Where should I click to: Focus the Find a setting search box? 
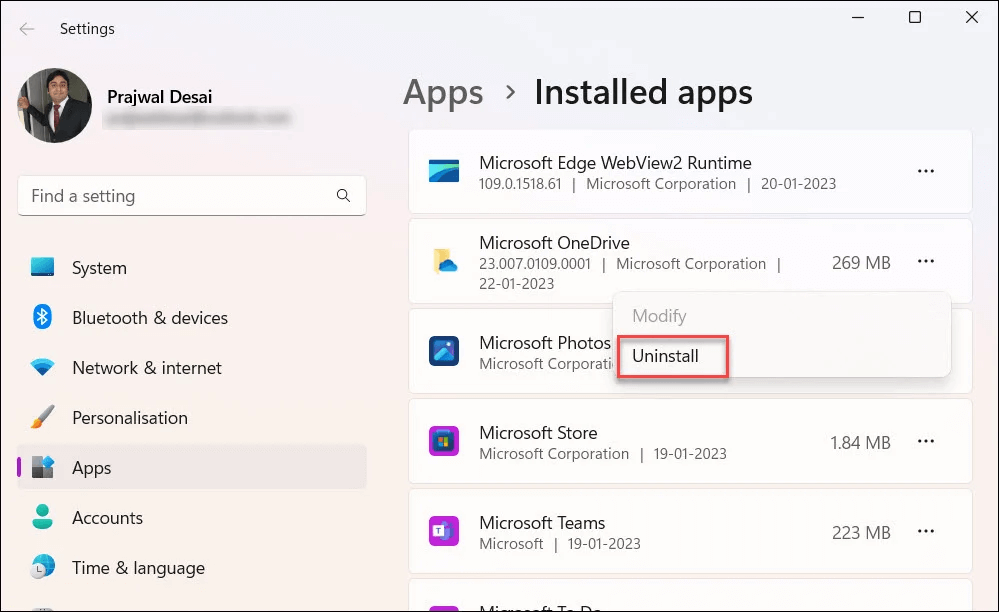[180, 196]
